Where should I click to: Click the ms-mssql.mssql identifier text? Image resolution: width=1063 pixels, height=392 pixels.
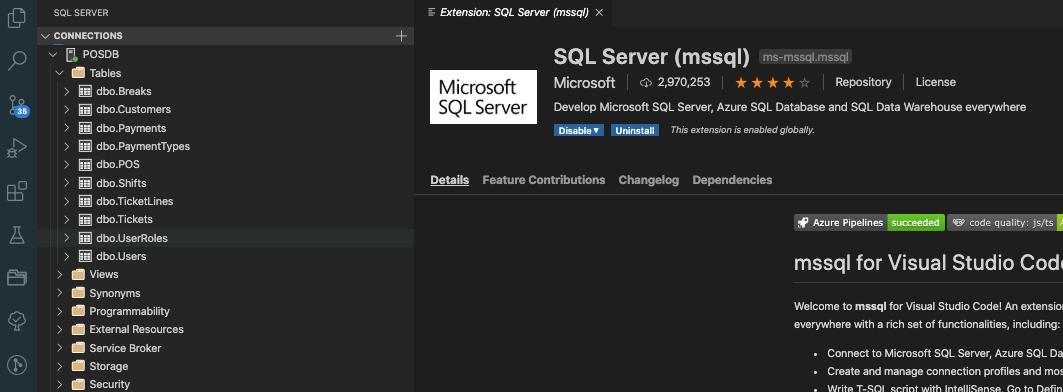click(805, 57)
